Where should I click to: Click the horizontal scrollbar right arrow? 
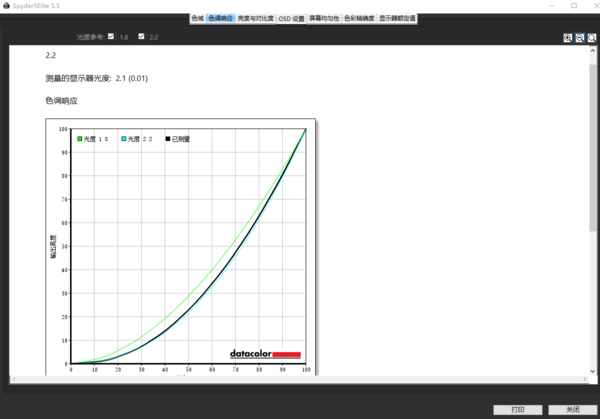(x=585, y=379)
